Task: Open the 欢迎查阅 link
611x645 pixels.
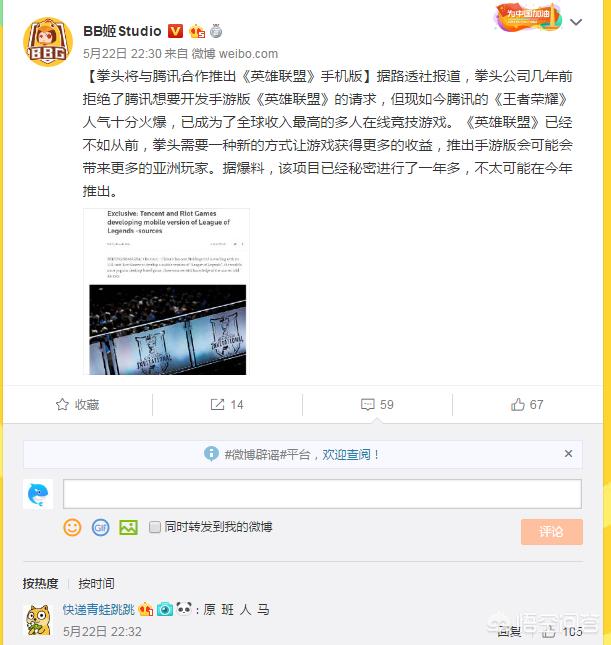Action: pyautogui.click(x=346, y=455)
